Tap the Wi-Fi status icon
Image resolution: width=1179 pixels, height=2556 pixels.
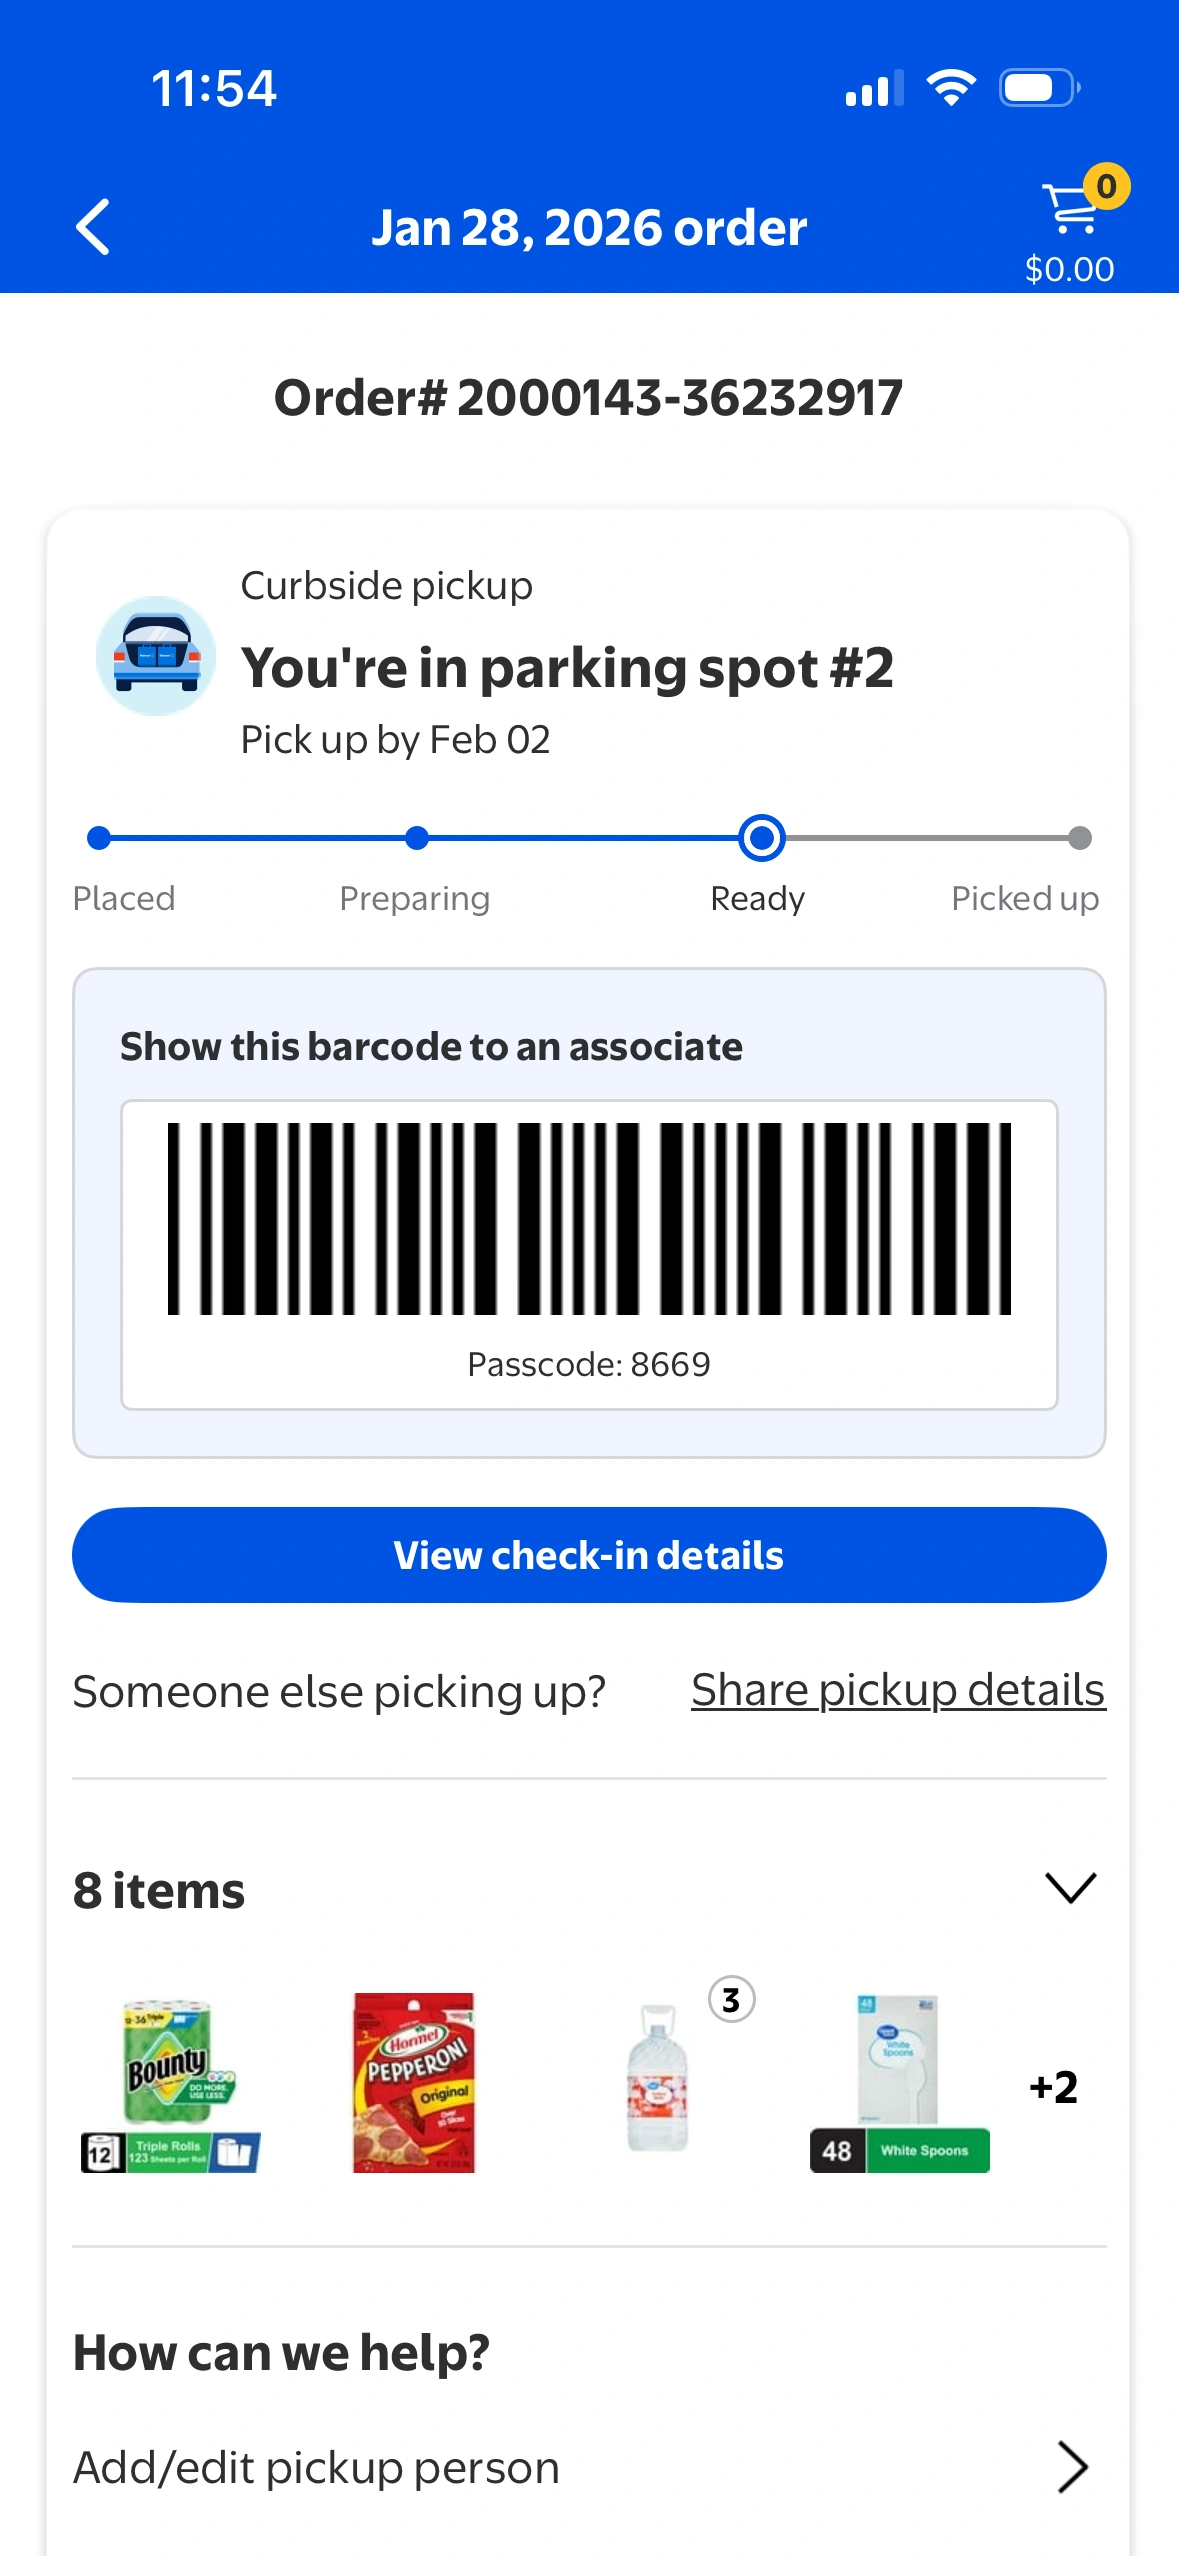(951, 88)
